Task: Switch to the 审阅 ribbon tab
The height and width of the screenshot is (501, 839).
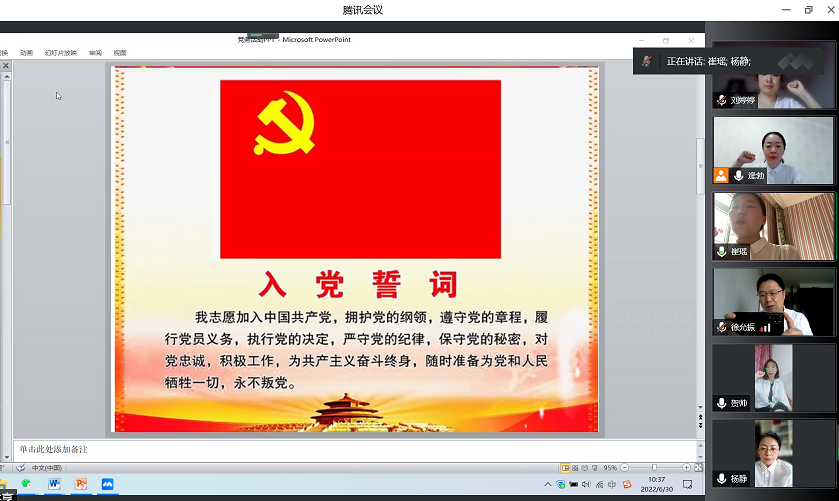Action: (95, 53)
